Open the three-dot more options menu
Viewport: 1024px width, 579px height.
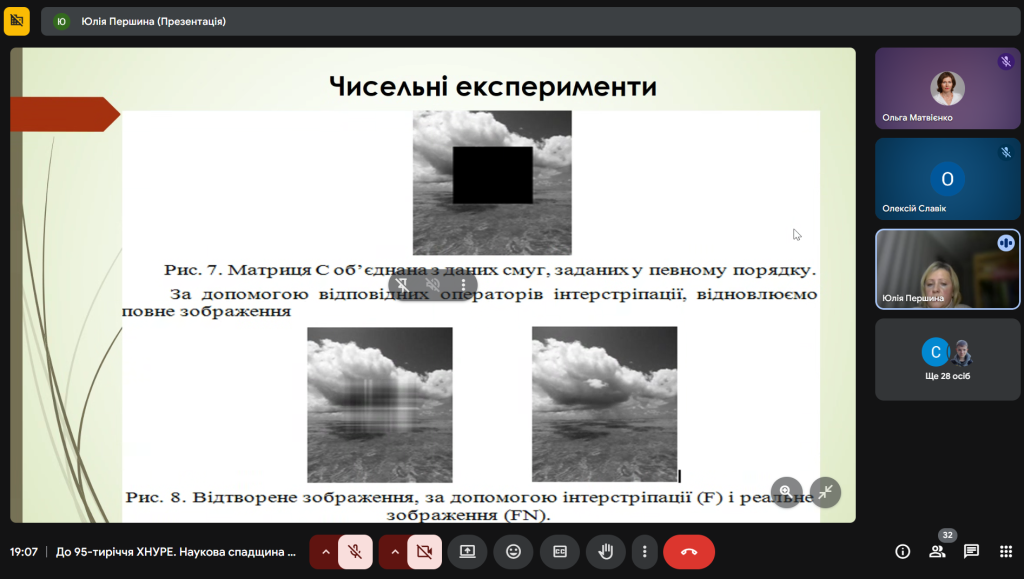(x=644, y=551)
